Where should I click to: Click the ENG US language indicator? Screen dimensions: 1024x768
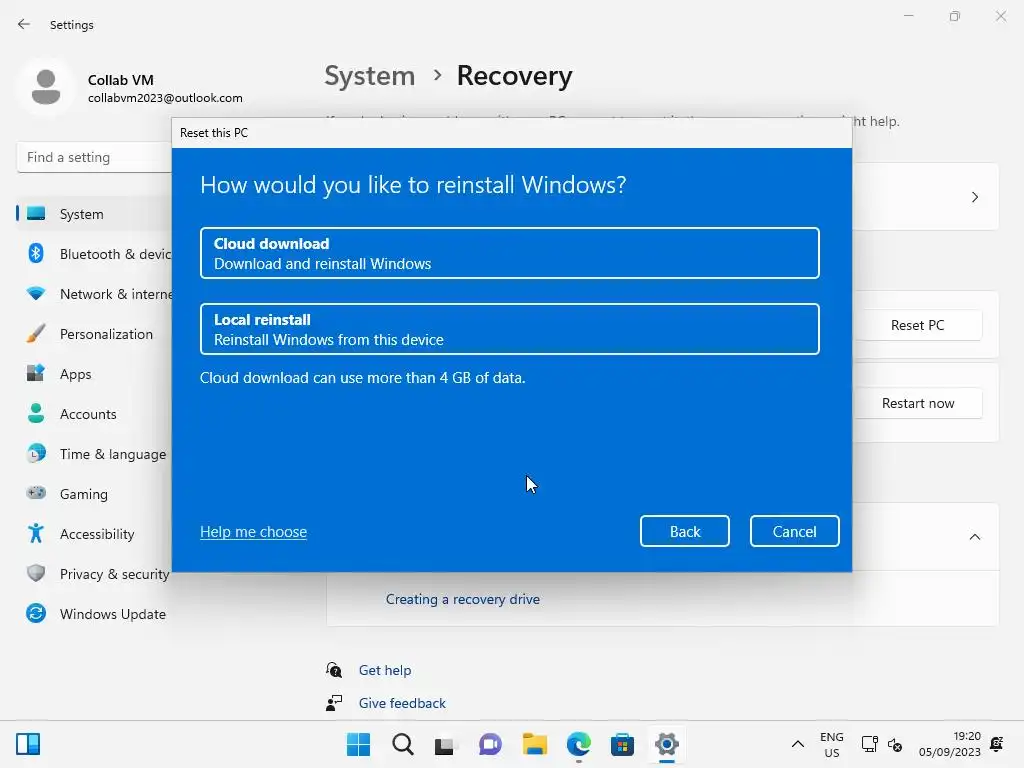pos(831,744)
